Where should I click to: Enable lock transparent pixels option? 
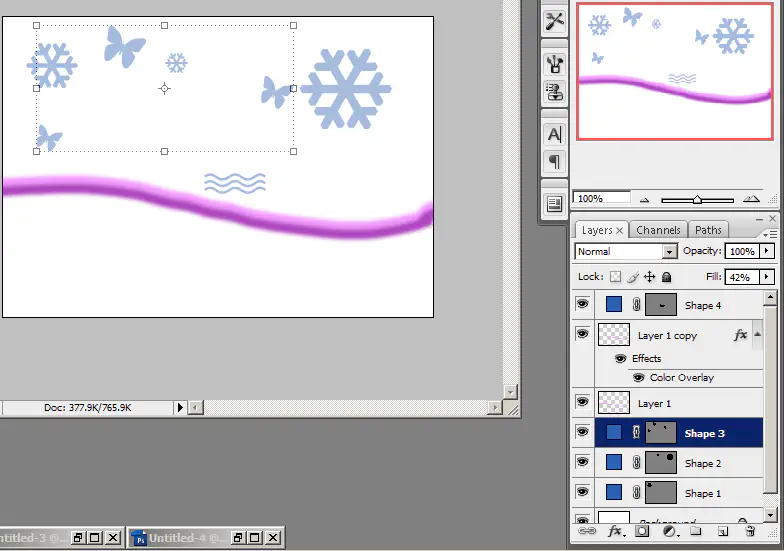[x=616, y=277]
